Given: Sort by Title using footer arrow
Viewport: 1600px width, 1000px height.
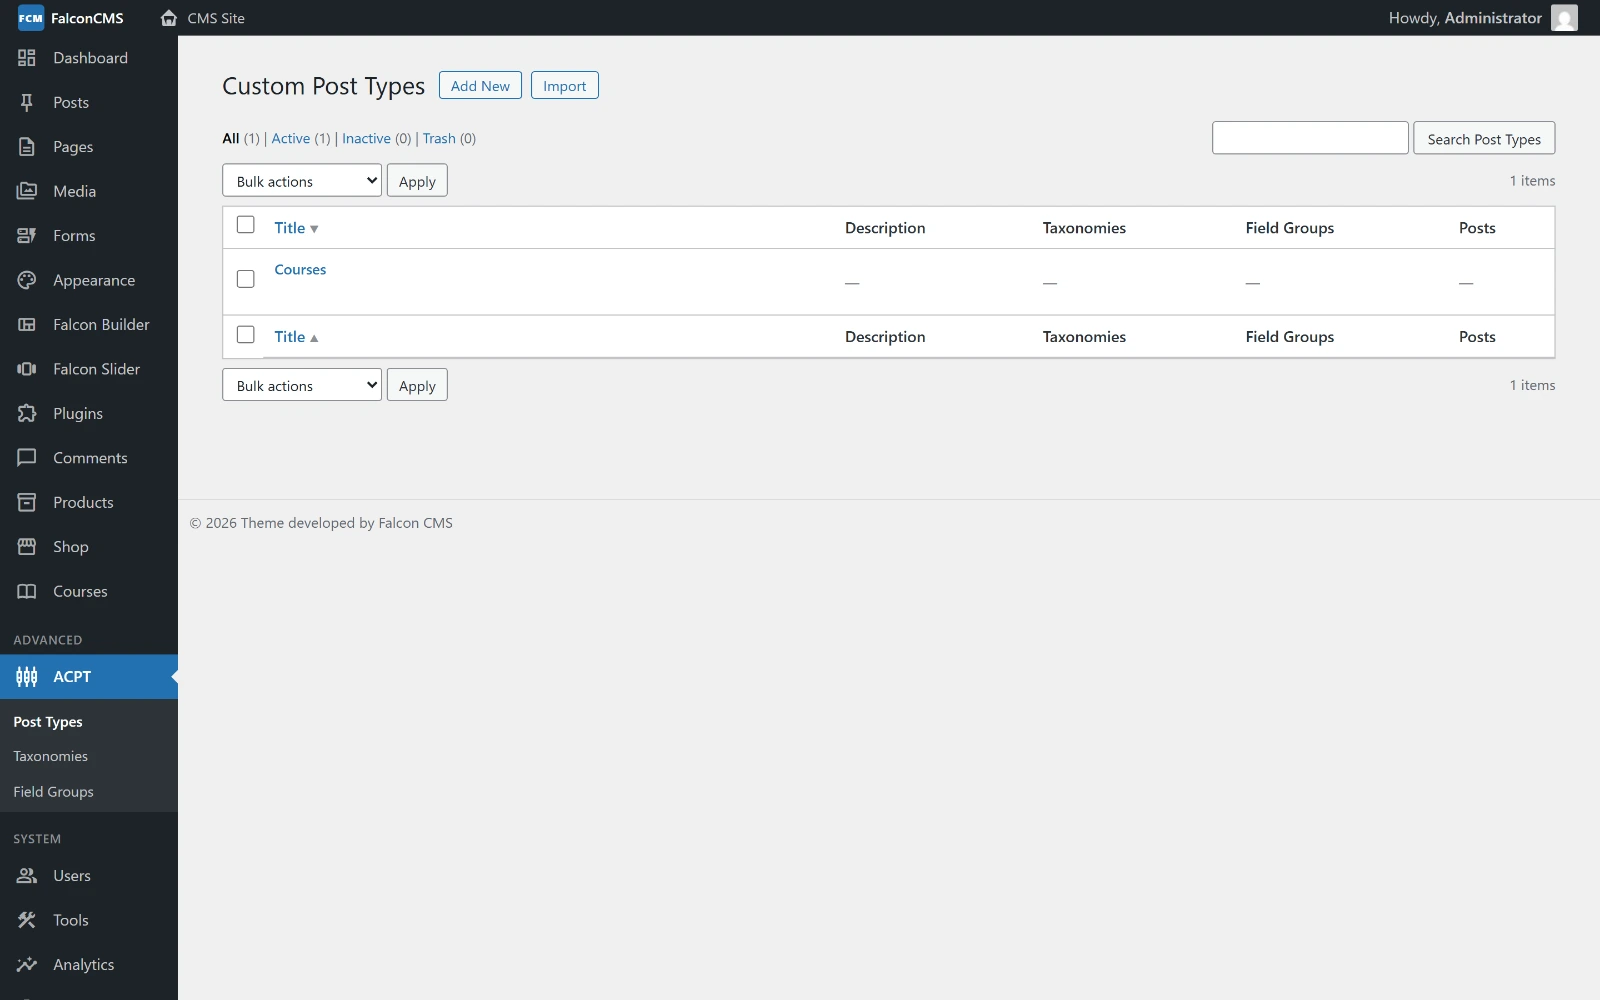Looking at the screenshot, I should click(x=314, y=338).
